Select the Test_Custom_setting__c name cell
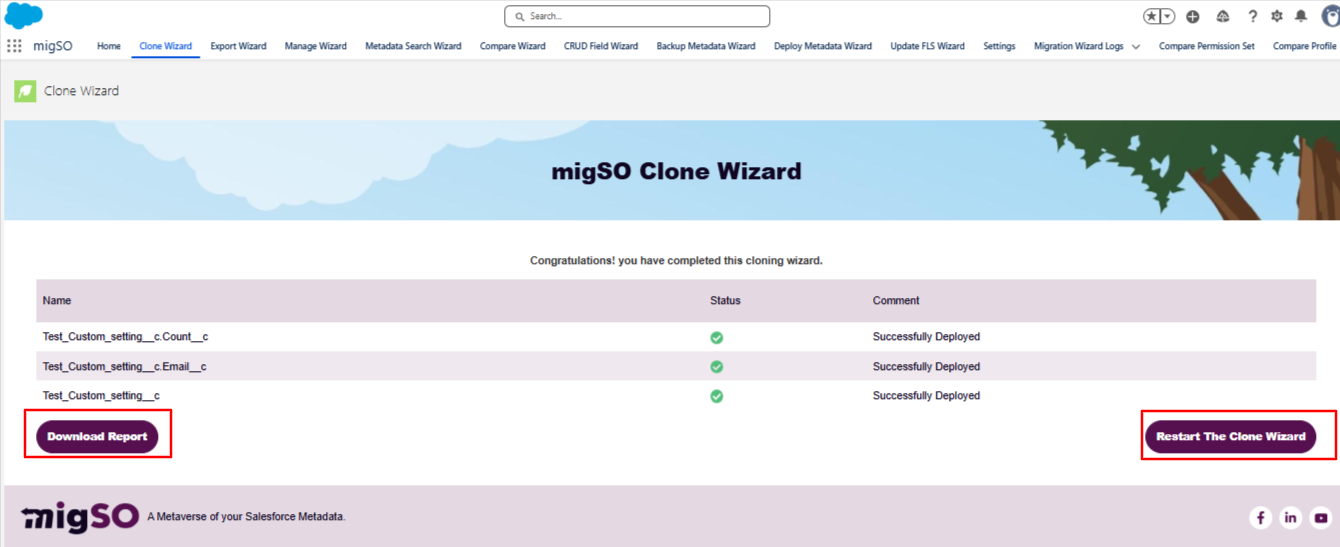 (101, 396)
